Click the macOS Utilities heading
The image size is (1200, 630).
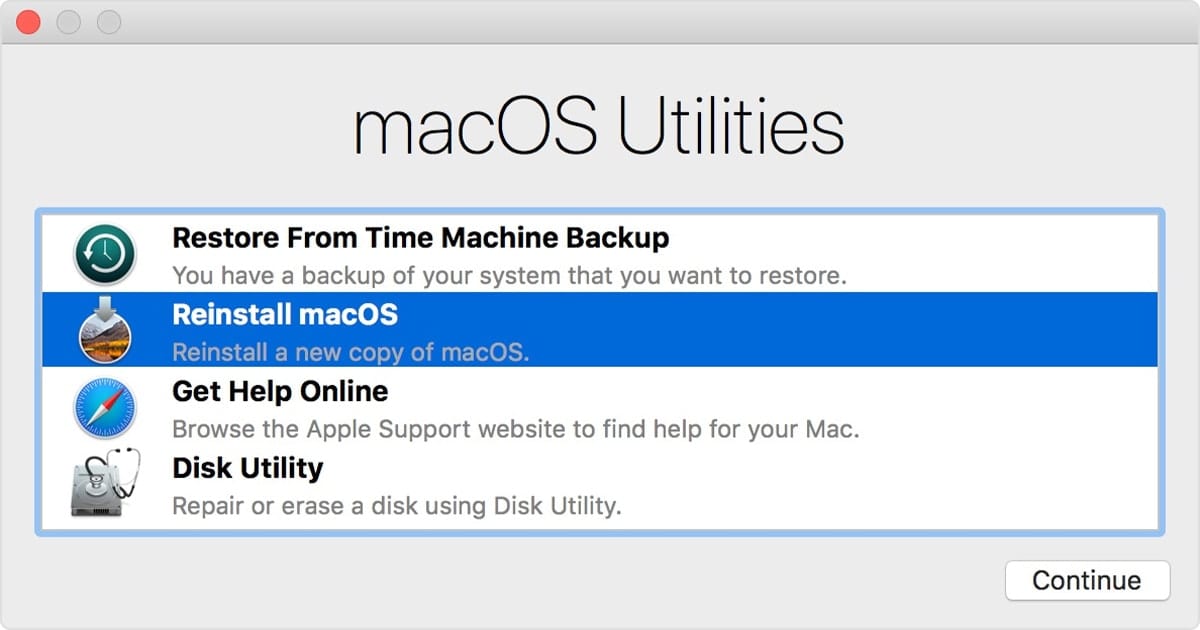(x=599, y=127)
